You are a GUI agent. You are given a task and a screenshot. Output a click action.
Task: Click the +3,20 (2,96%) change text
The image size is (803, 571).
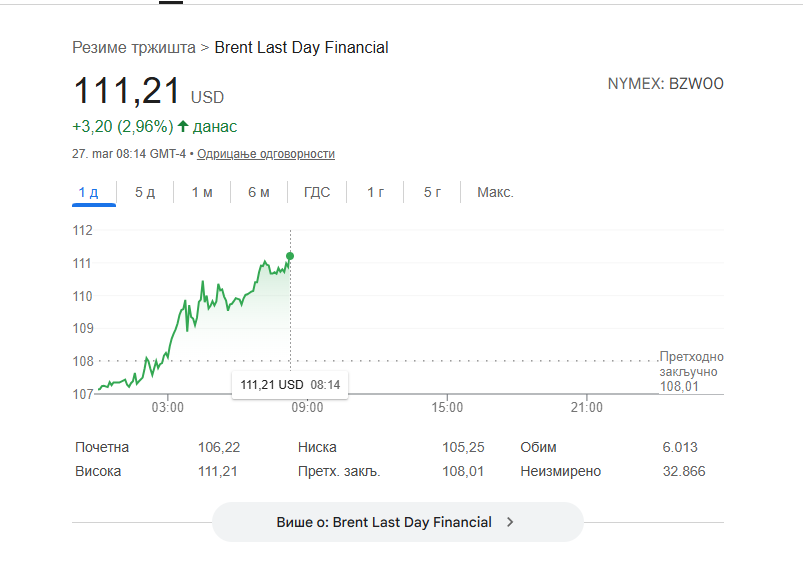click(123, 126)
